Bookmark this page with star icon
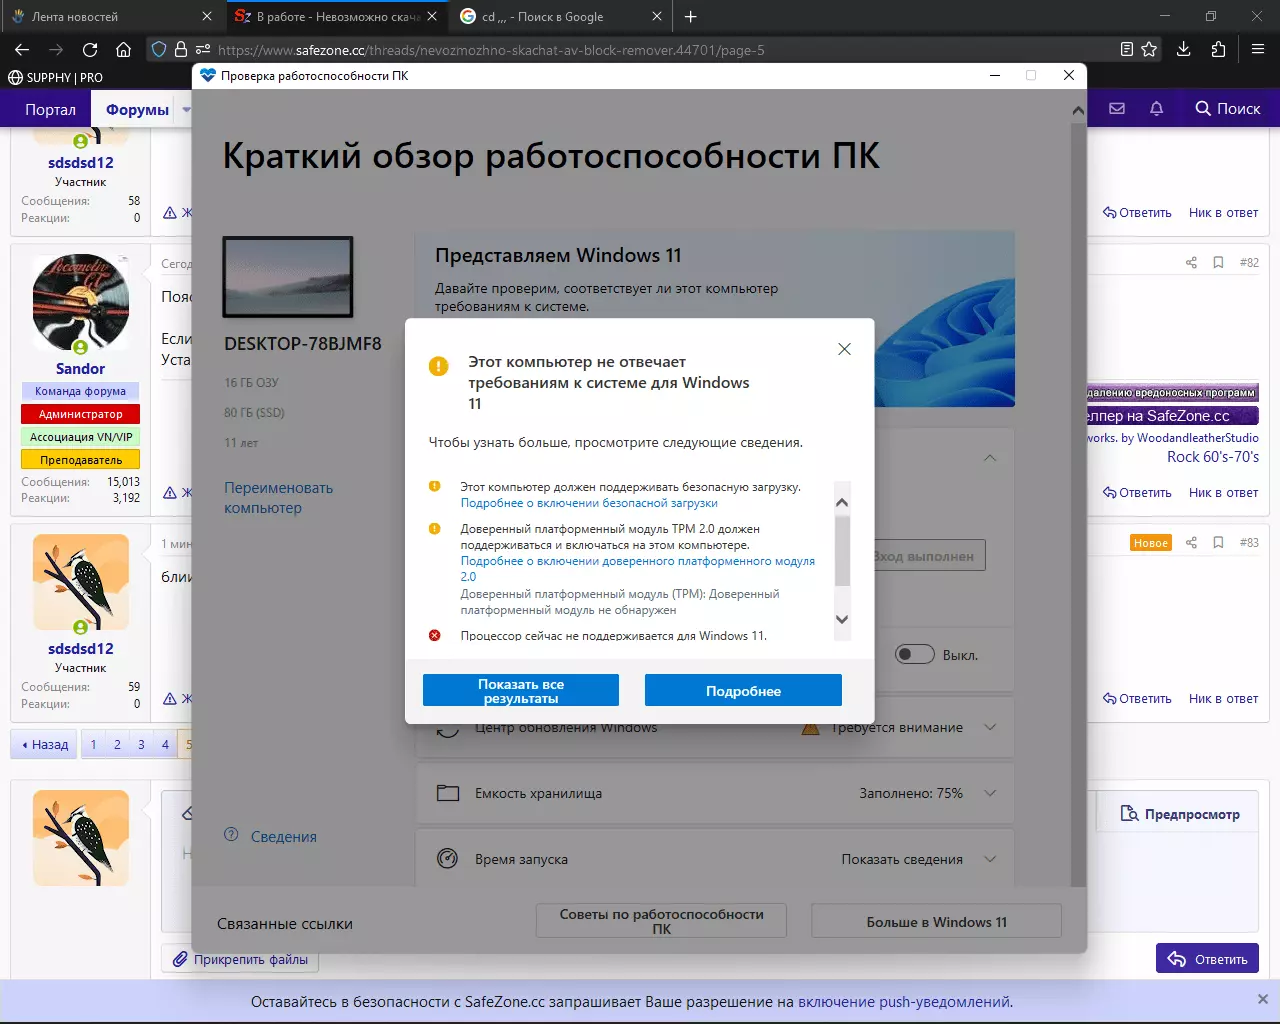The width and height of the screenshot is (1280, 1024). click(1150, 49)
